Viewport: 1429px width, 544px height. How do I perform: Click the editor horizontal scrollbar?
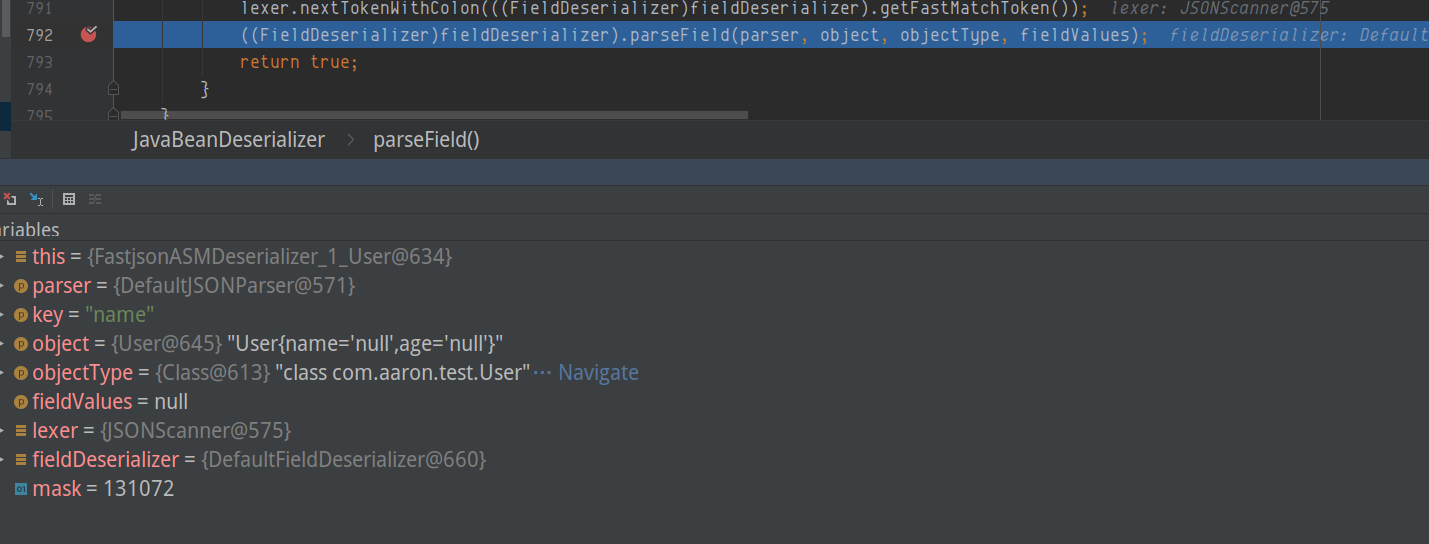point(430,115)
